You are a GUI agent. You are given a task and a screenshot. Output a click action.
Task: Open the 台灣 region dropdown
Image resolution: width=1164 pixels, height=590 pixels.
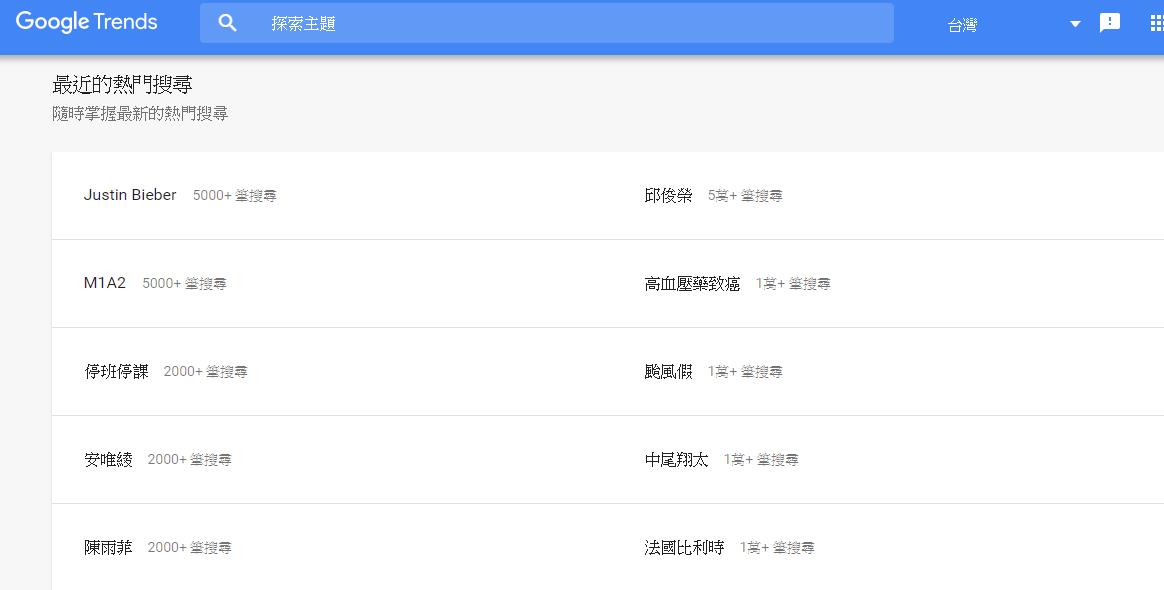coord(1014,24)
